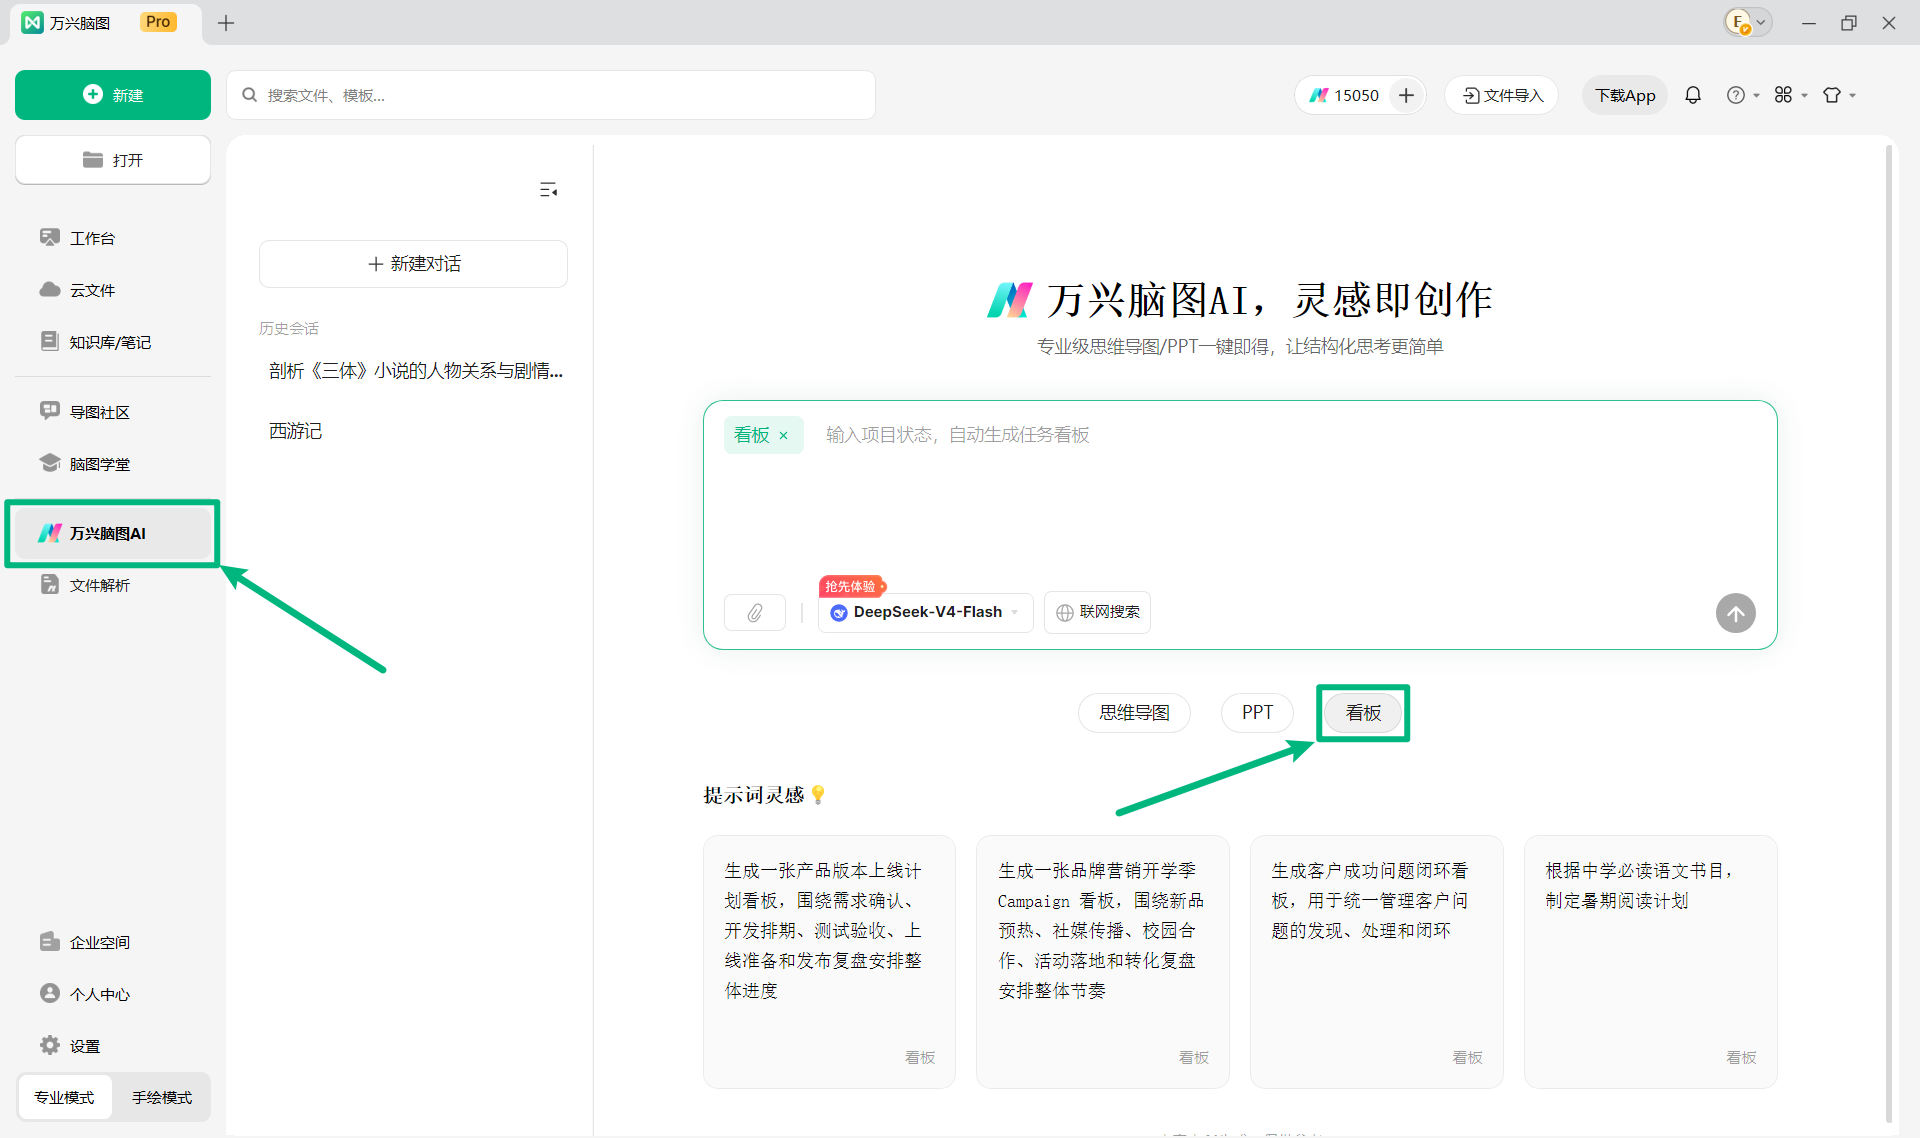The image size is (1920, 1138).
Task: Click the prompt input text area
Action: point(1240,500)
